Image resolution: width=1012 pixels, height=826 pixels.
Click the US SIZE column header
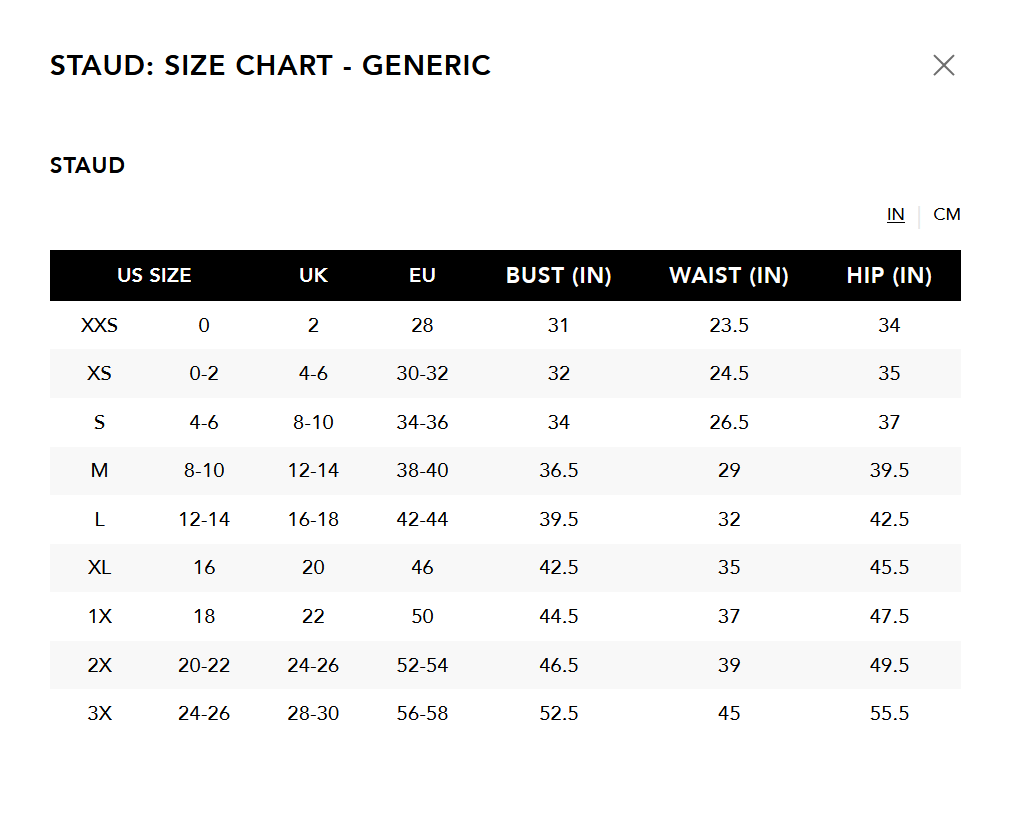click(154, 276)
